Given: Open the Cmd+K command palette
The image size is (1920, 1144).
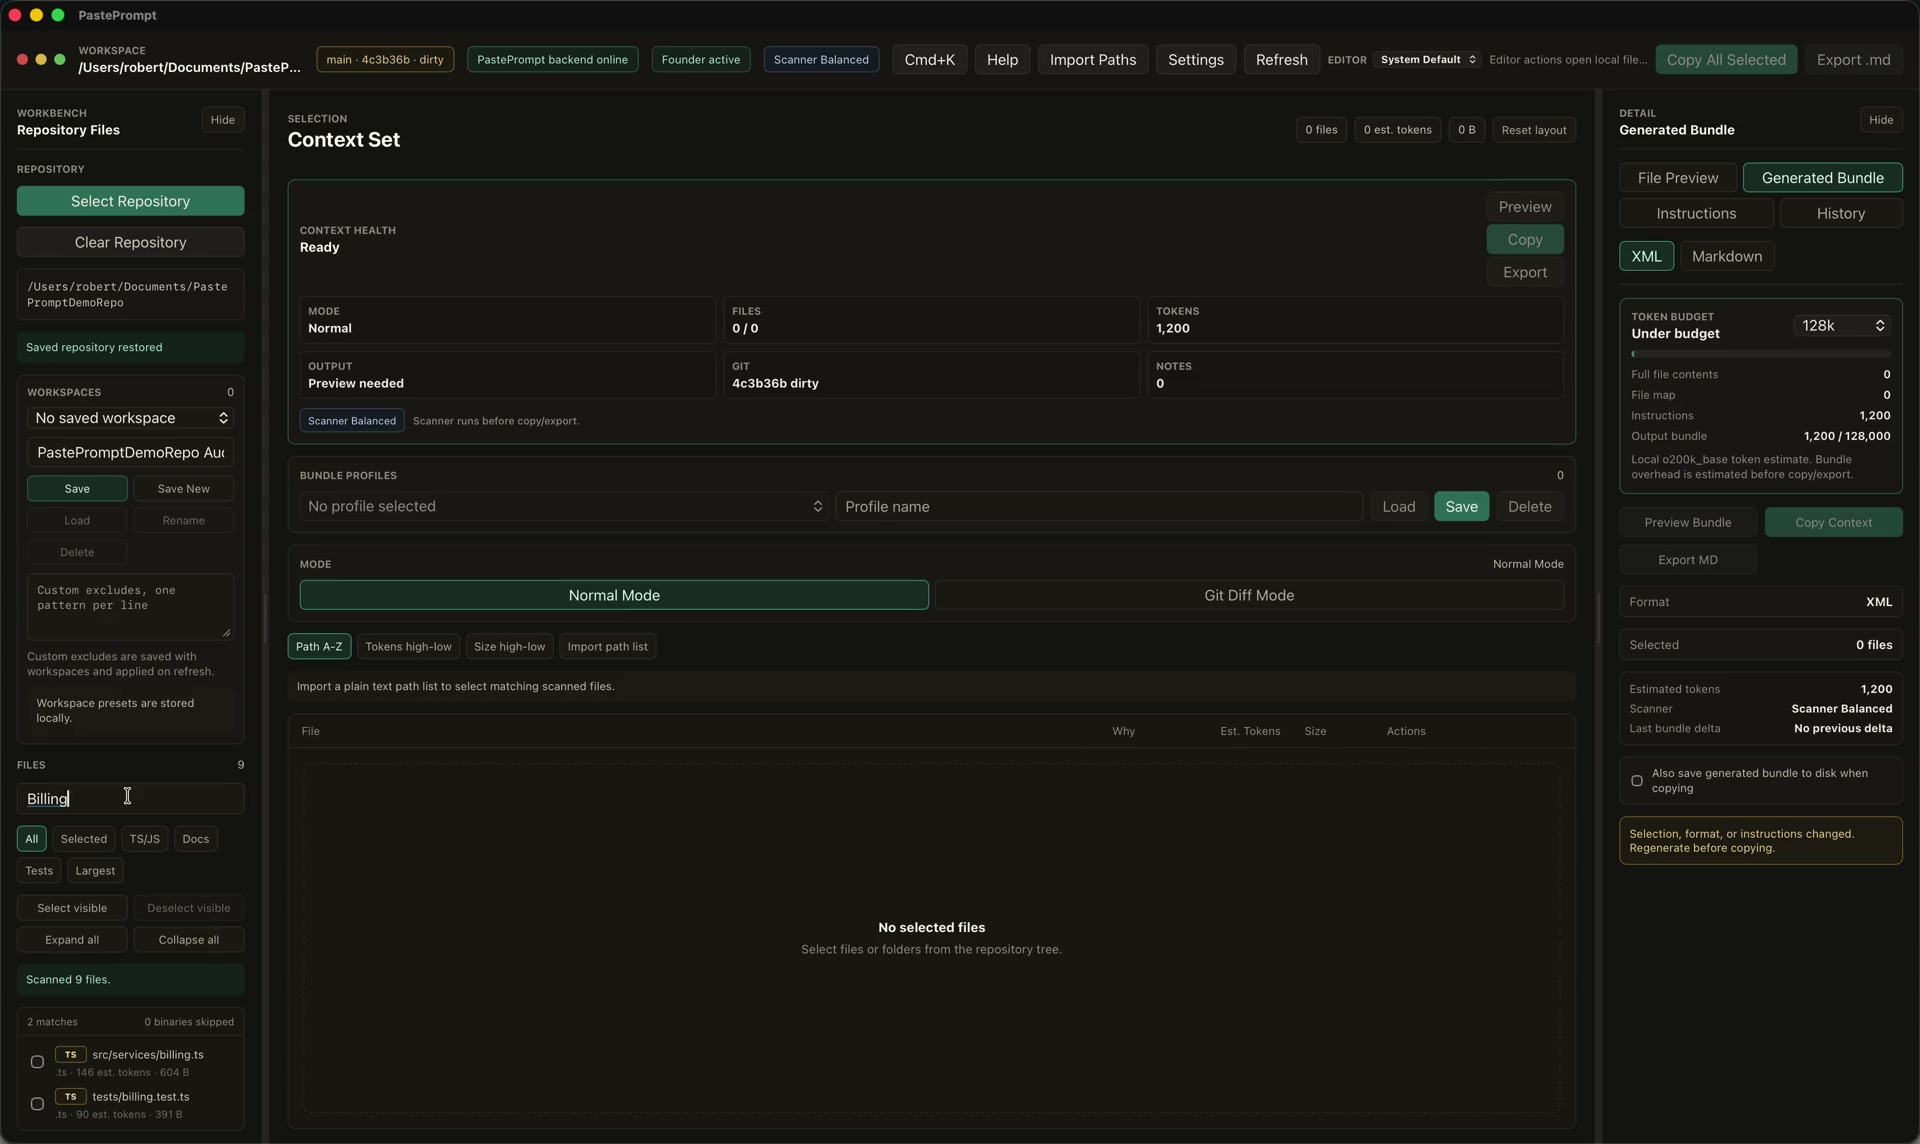Looking at the screenshot, I should click(x=929, y=60).
